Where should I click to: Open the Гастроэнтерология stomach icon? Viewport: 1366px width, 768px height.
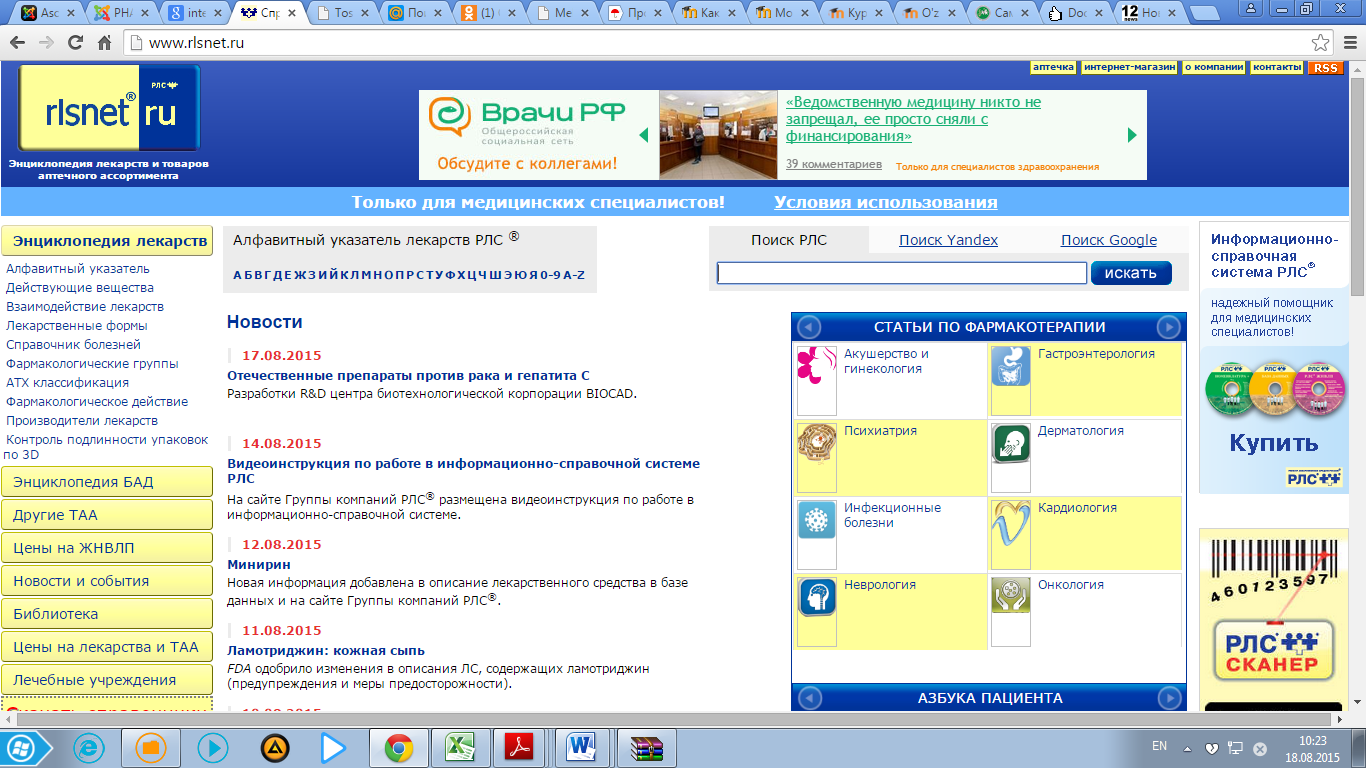(1010, 380)
